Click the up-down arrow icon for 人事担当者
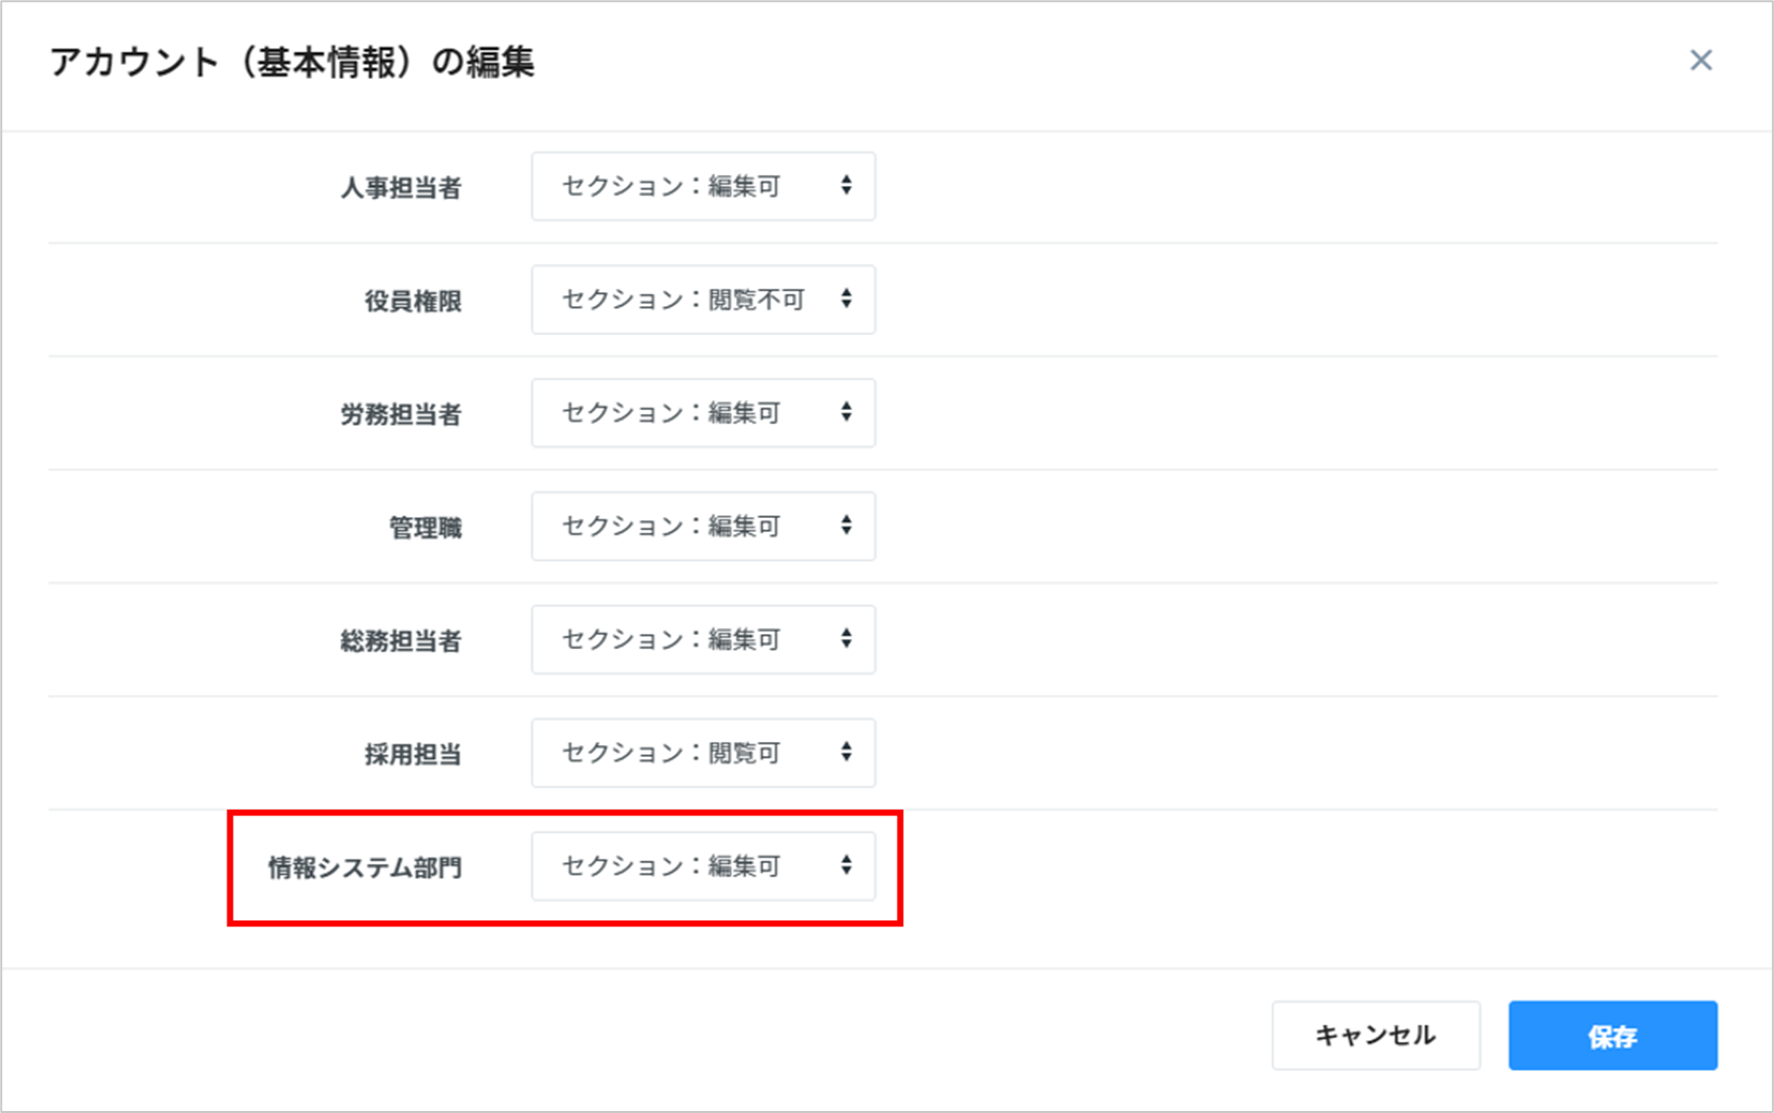The width and height of the screenshot is (1774, 1113). (846, 186)
